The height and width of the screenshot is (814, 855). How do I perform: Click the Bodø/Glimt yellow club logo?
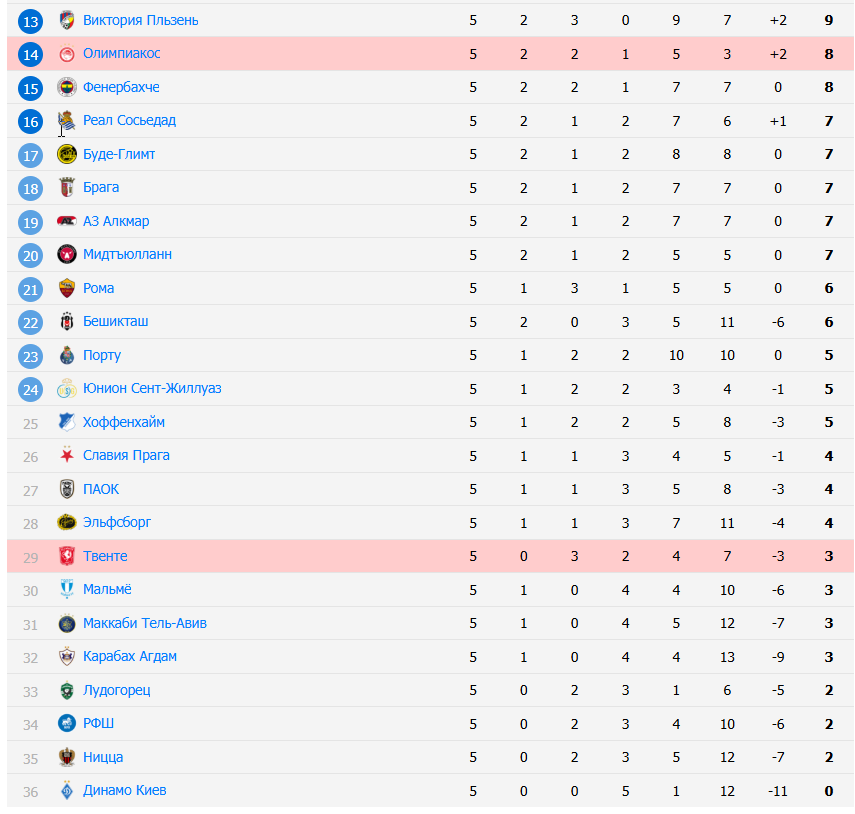point(67,154)
